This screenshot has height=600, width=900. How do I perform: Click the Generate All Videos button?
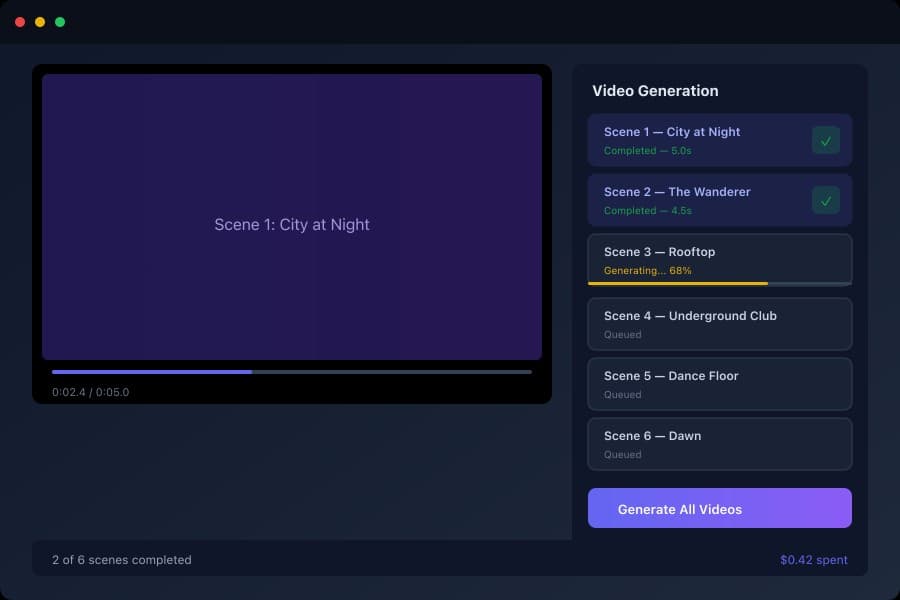click(x=719, y=508)
